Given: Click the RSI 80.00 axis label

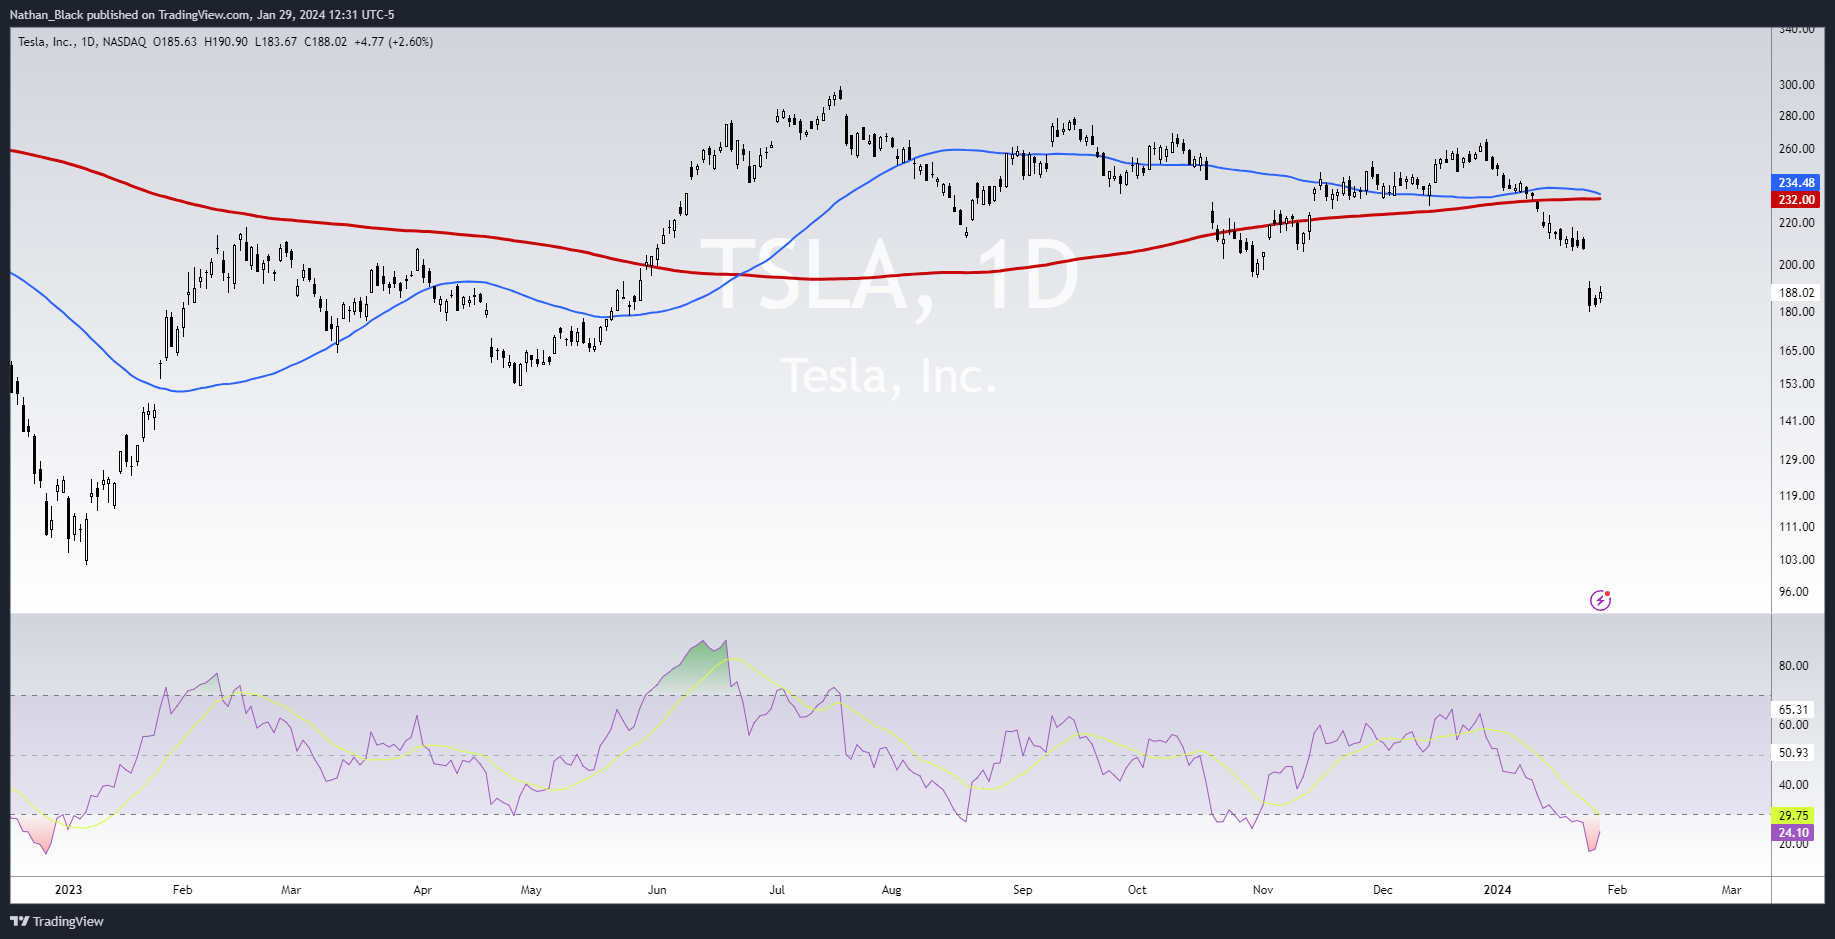Looking at the screenshot, I should coord(1793,666).
